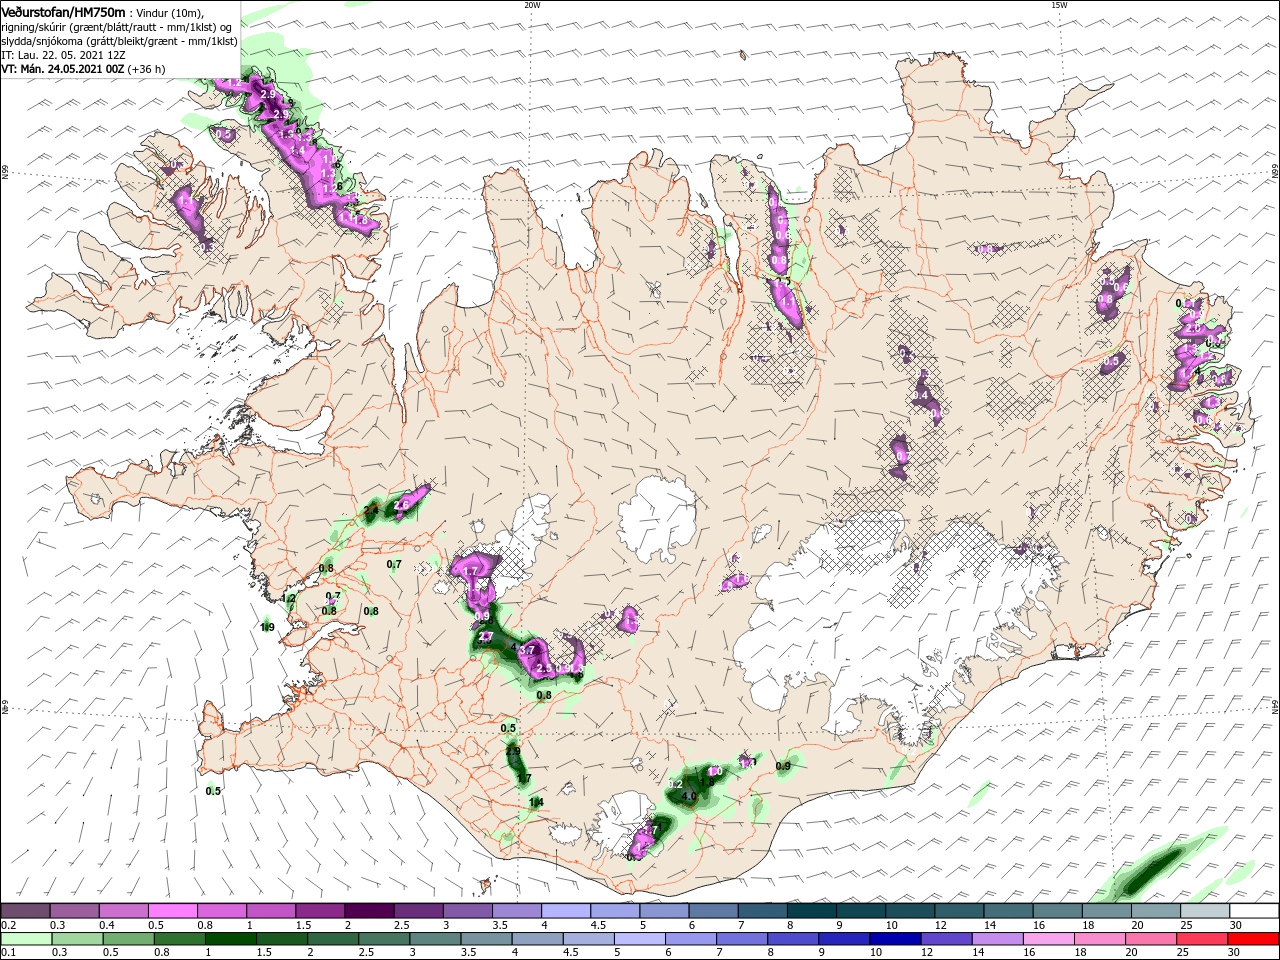This screenshot has width=1280, height=960.
Task: Click the offshore '0.5' value southwest of Reykjanes
Action: pyautogui.click(x=213, y=791)
